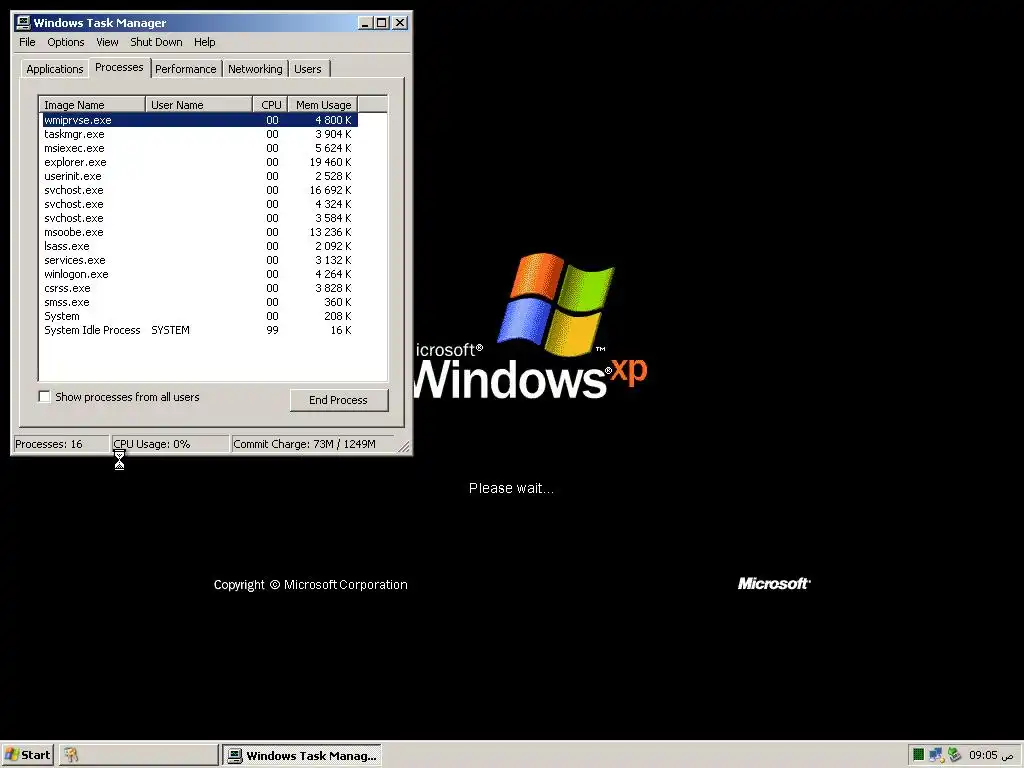Click the taskbar clock showing 09:05
Screen dimensions: 1024x768
[991, 755]
